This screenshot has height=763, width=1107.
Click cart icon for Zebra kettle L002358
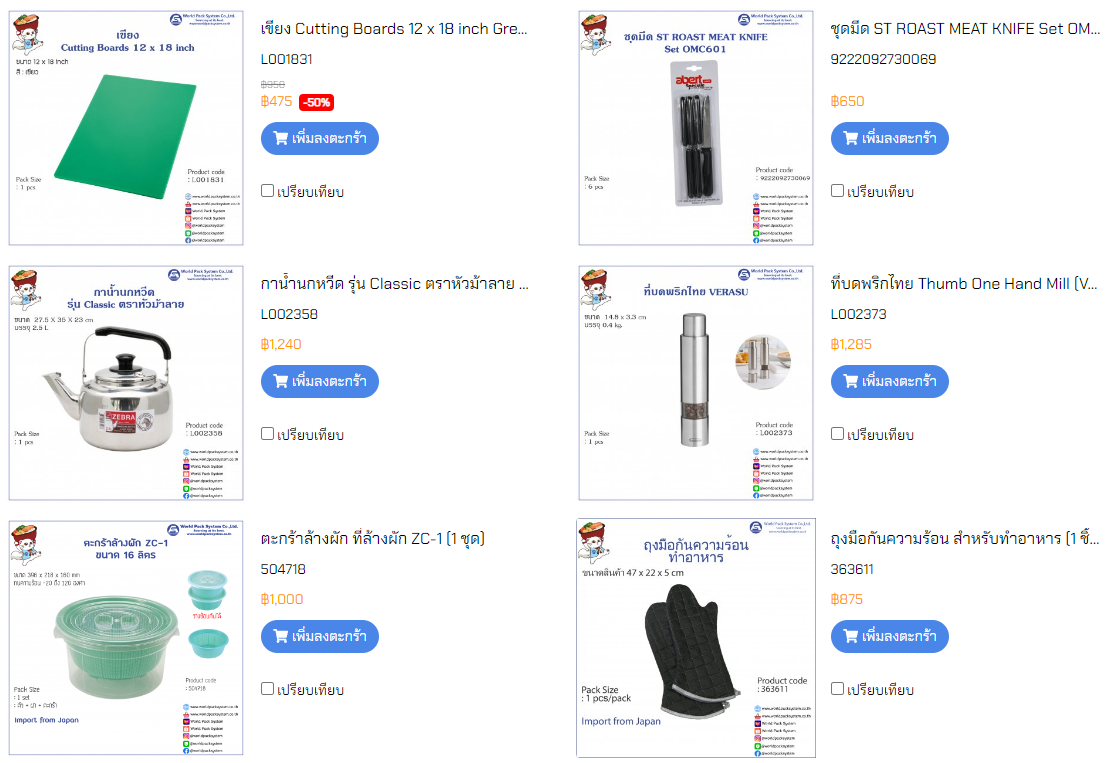coord(280,381)
